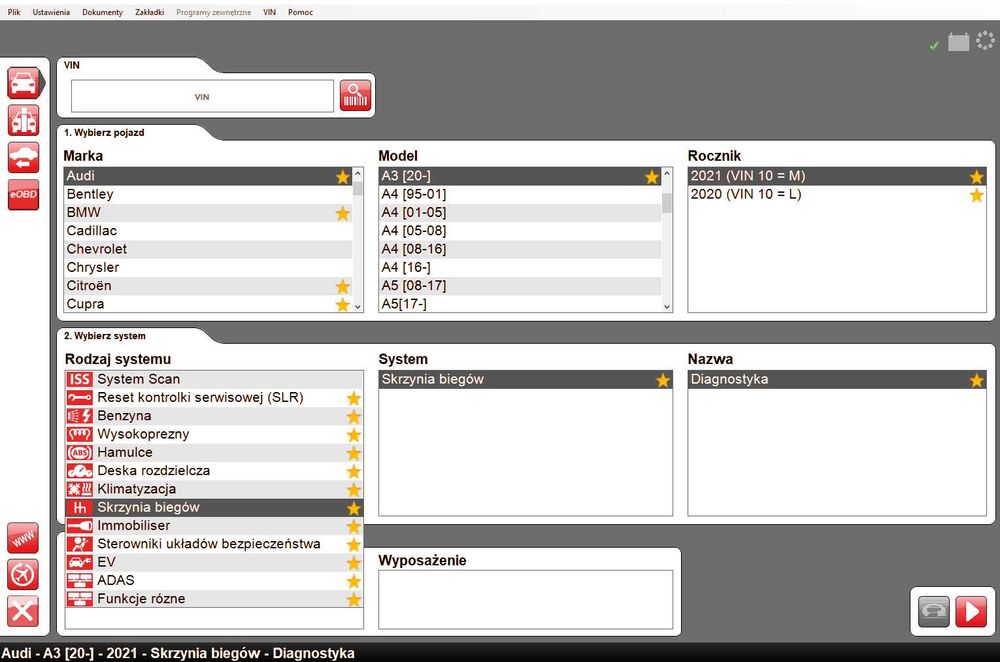Toggle favorite star for 2020 year
Image resolution: width=1000 pixels, height=662 pixels.
tap(976, 195)
